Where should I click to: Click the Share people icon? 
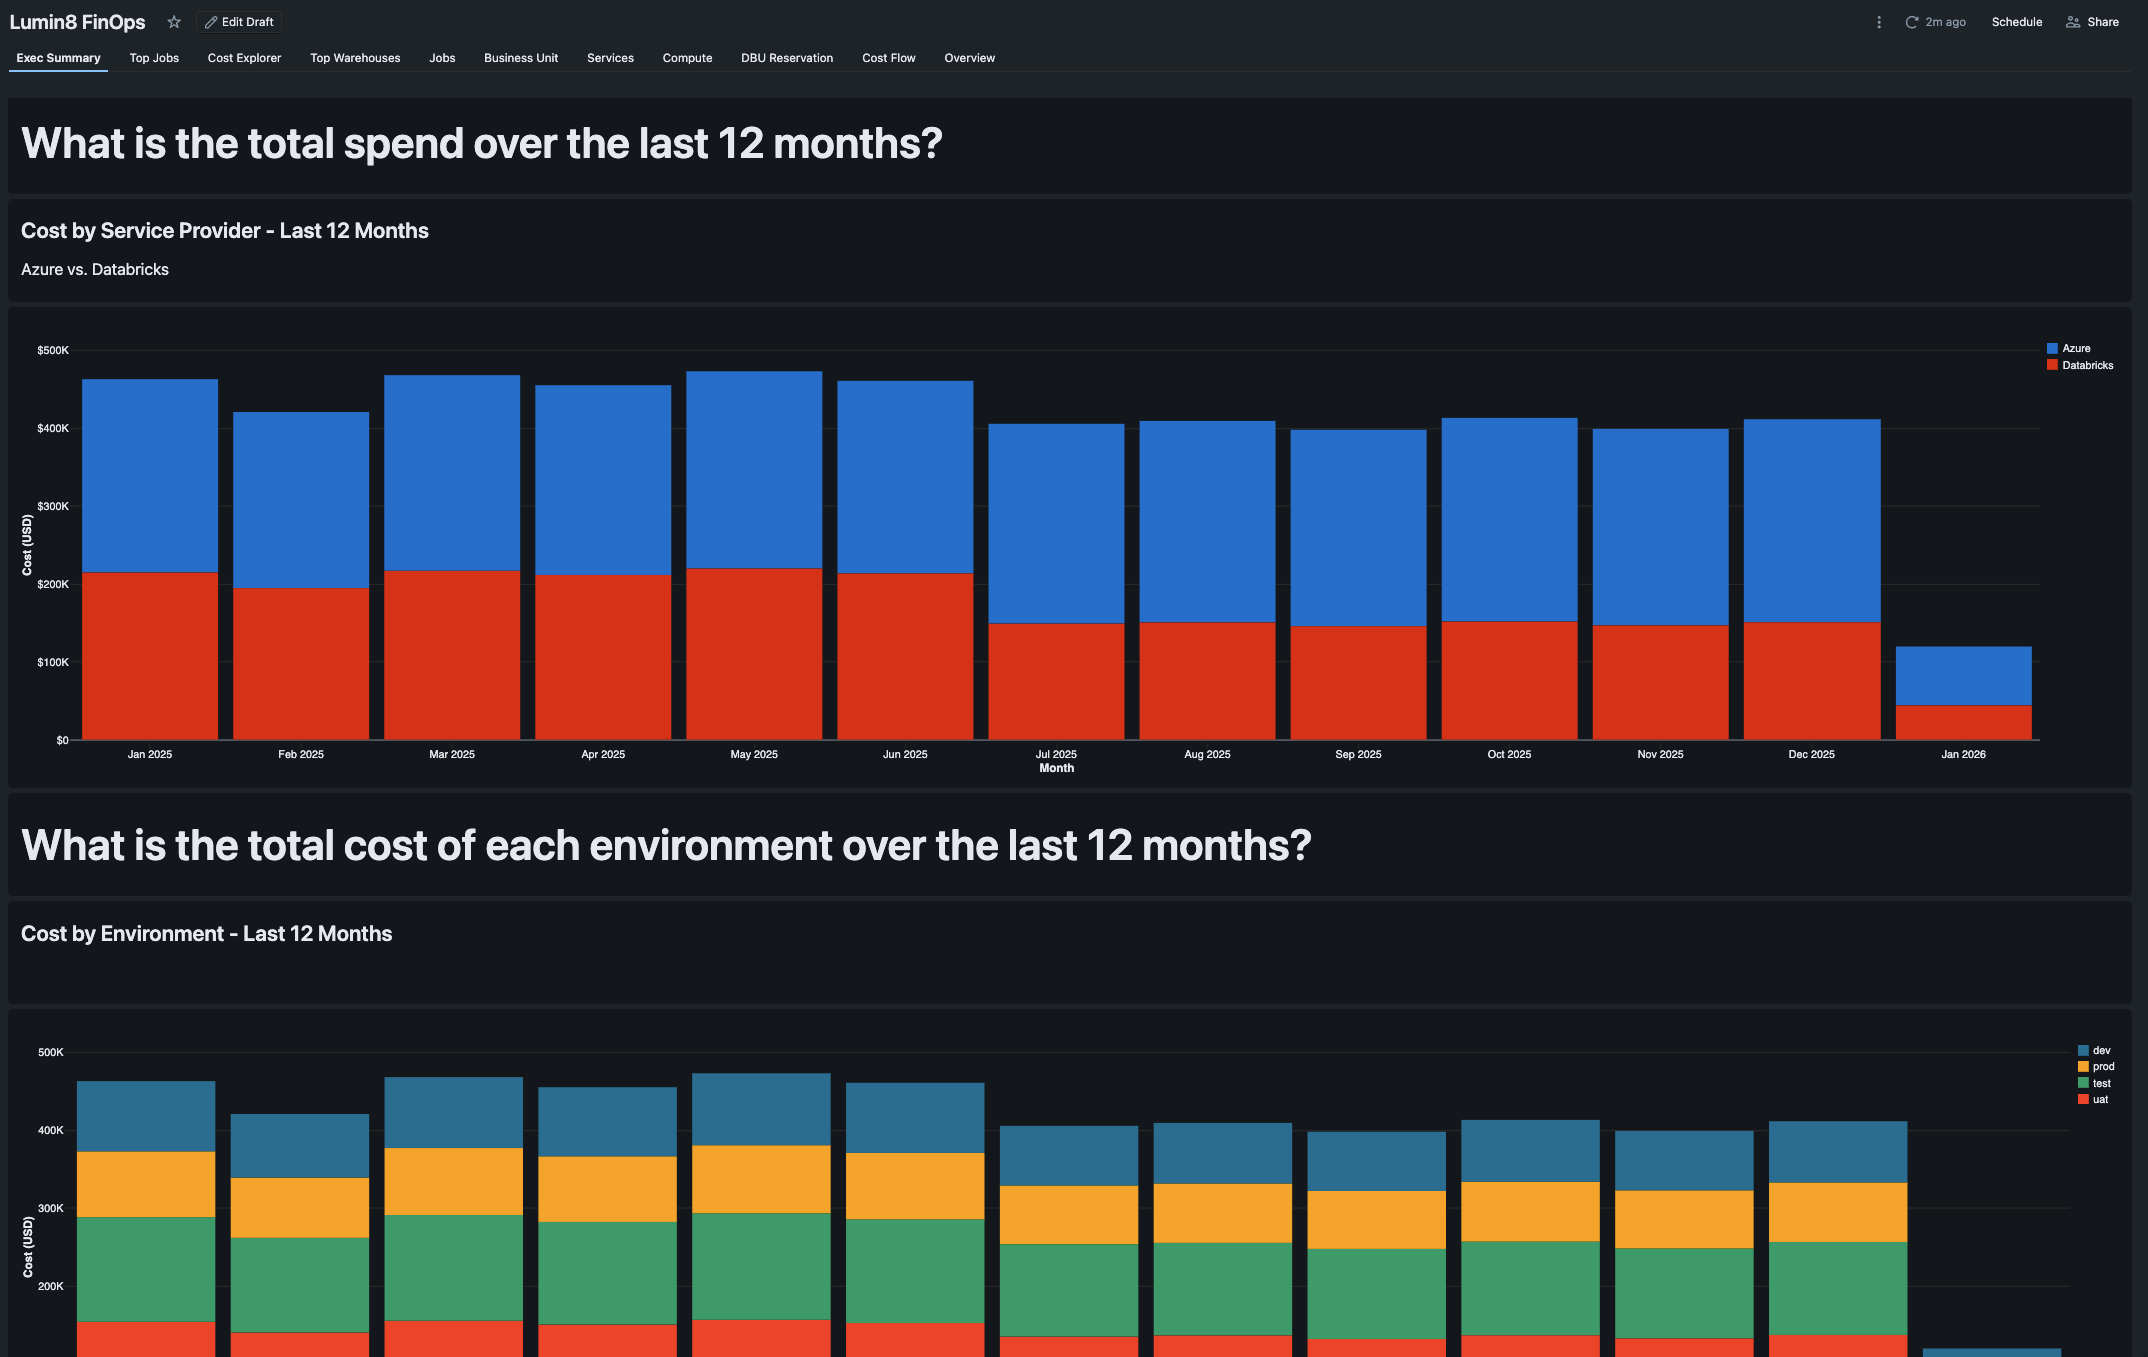[2073, 22]
